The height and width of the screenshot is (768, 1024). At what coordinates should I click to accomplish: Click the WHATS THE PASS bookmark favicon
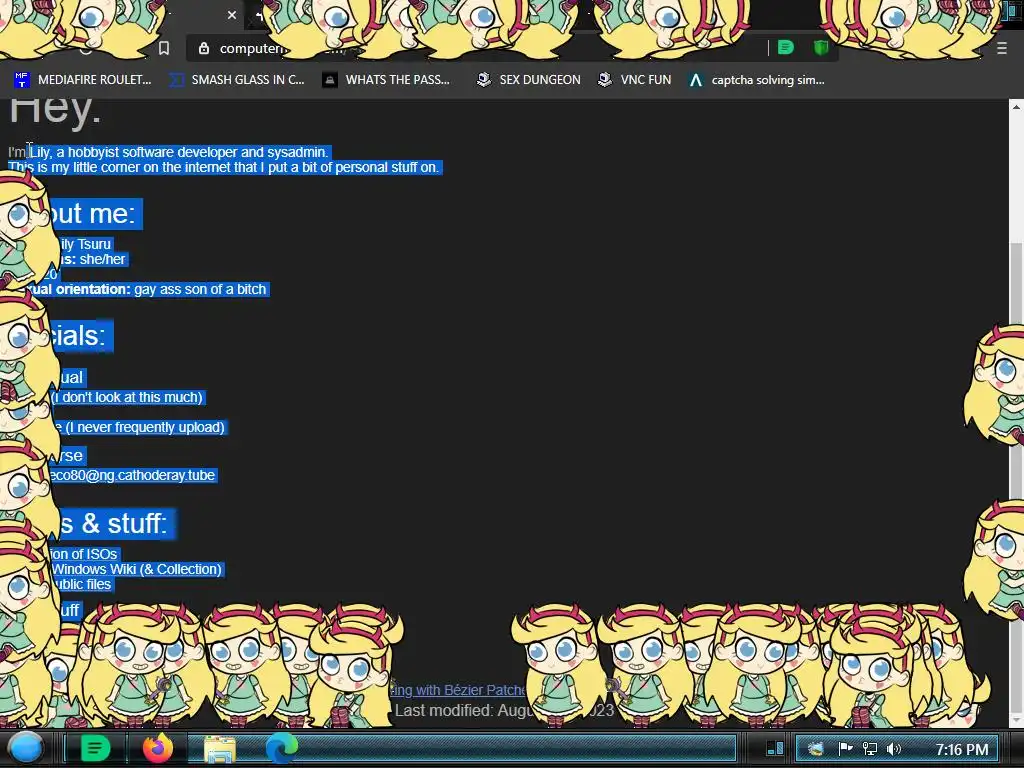[330, 80]
